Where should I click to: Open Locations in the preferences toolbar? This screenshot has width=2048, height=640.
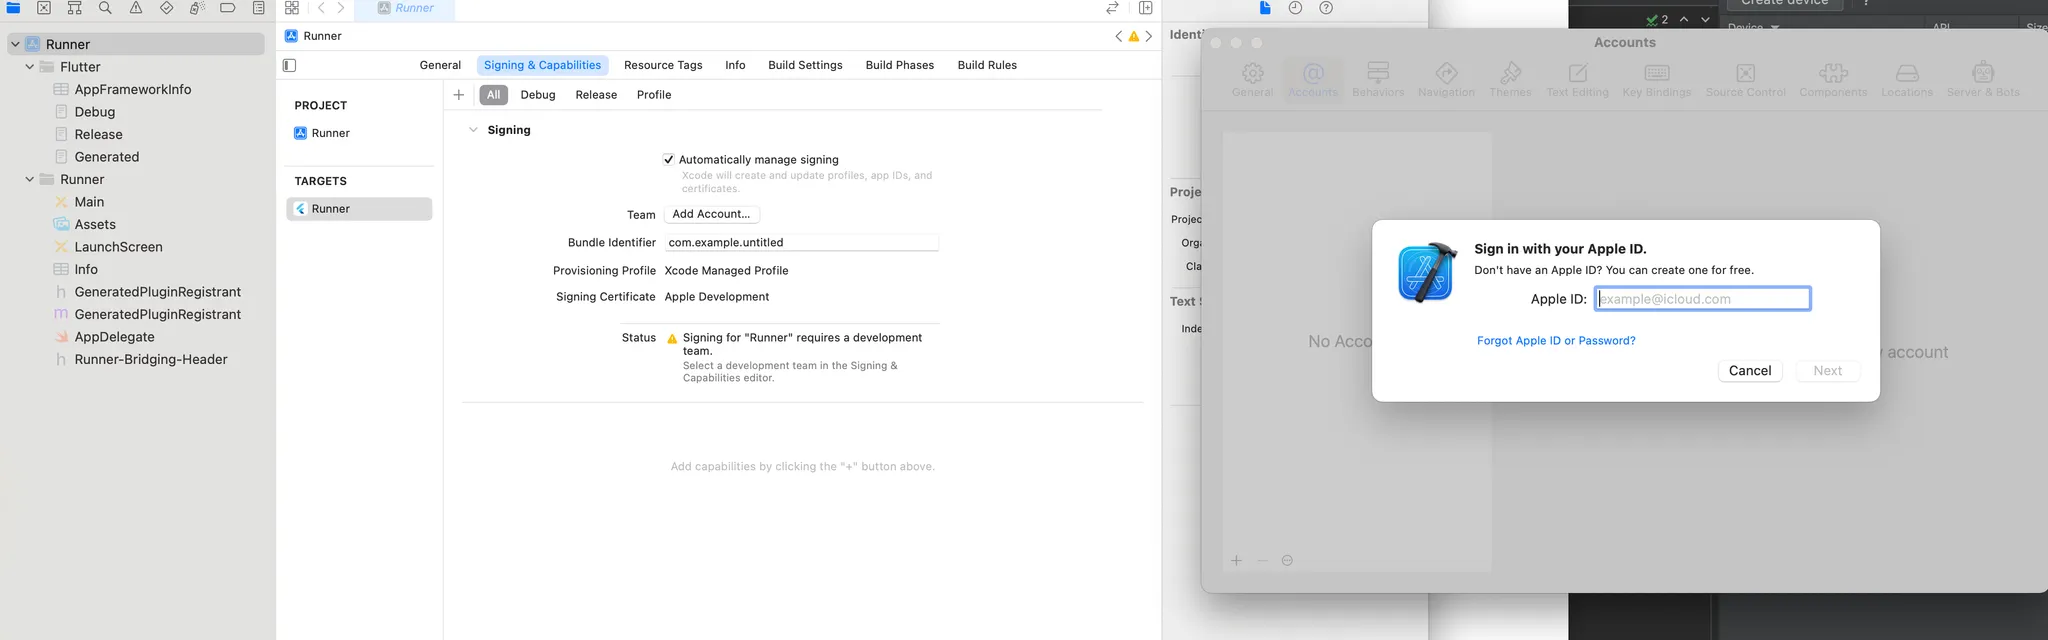[1907, 80]
